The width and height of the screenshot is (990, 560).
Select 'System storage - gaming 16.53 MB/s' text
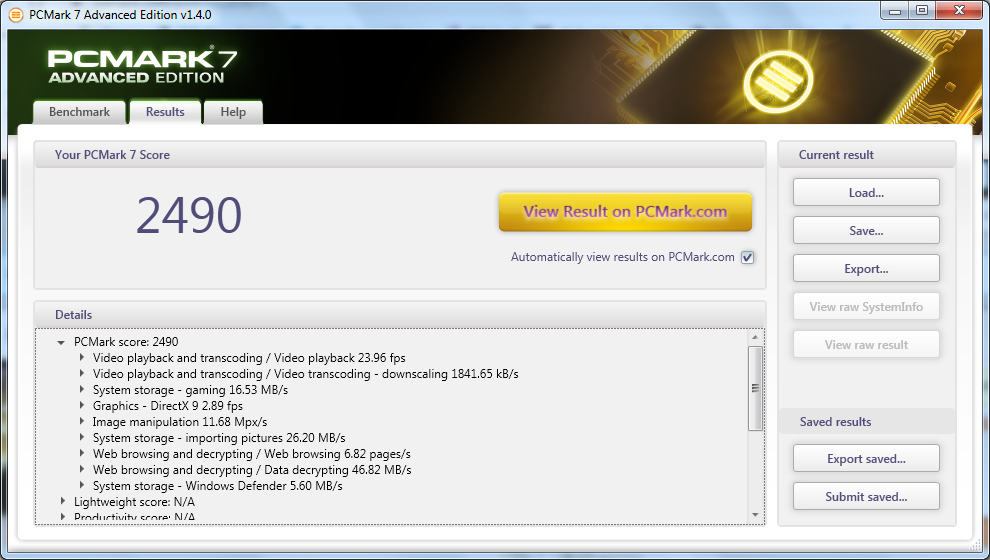pos(190,390)
